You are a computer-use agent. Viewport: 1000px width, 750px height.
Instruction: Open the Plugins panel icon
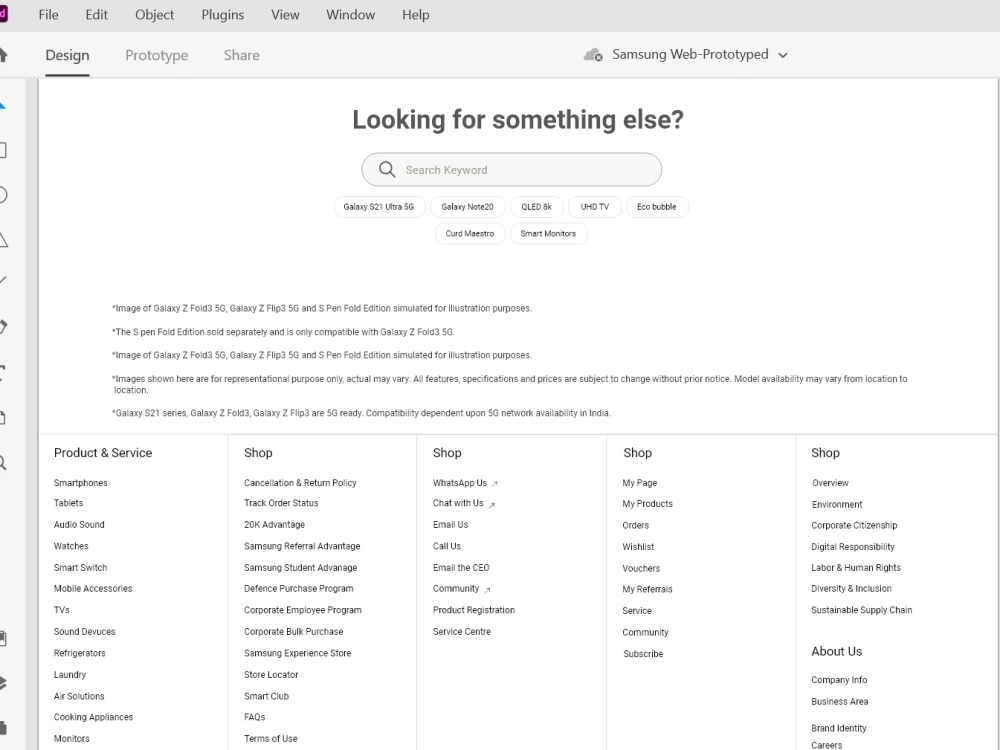click(3, 727)
